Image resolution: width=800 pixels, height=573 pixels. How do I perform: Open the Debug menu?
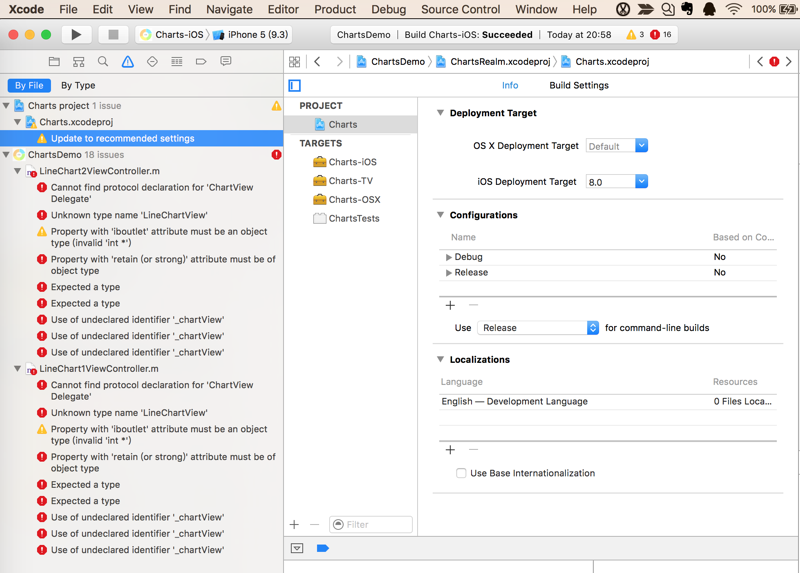point(388,9)
